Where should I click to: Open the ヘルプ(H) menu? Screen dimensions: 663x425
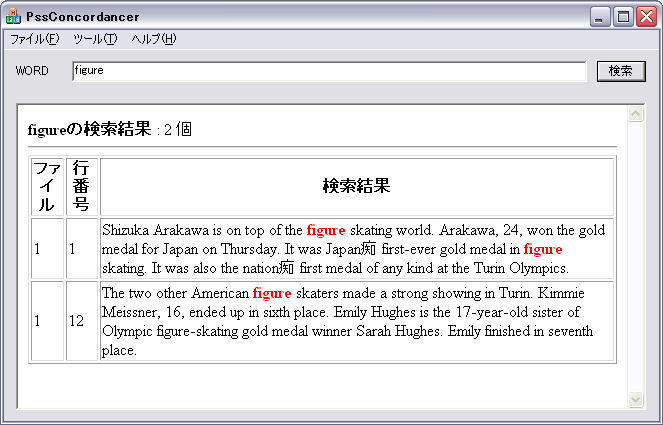(154, 39)
